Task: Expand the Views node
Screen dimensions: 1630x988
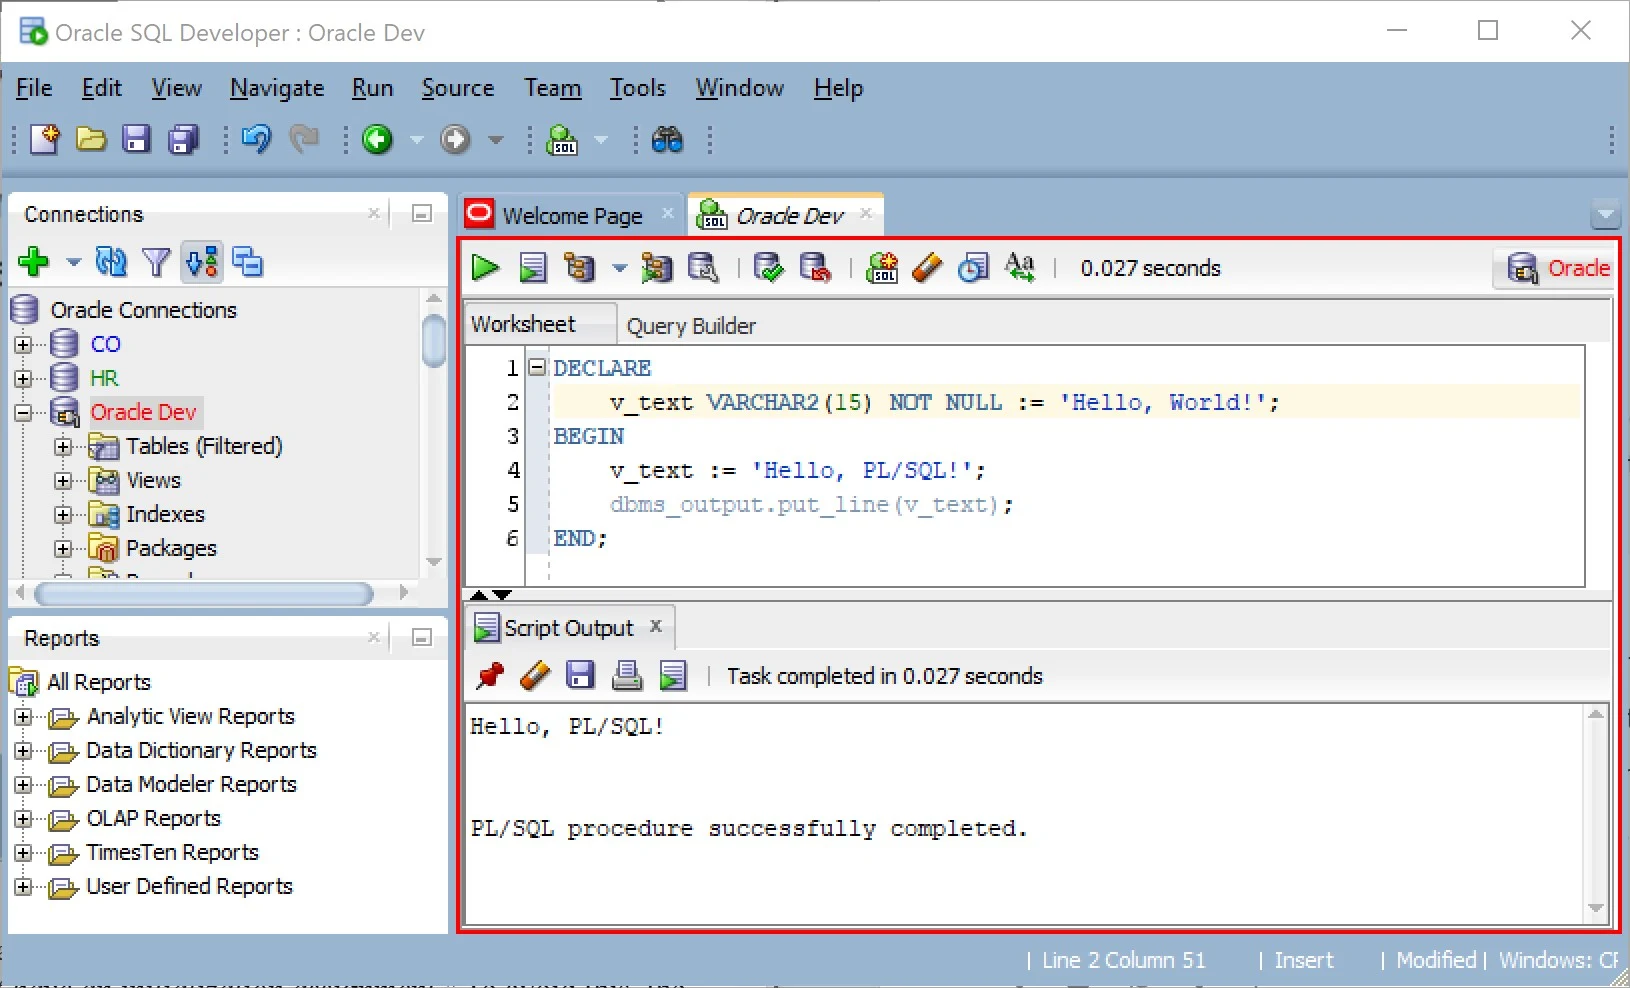Action: [64, 481]
